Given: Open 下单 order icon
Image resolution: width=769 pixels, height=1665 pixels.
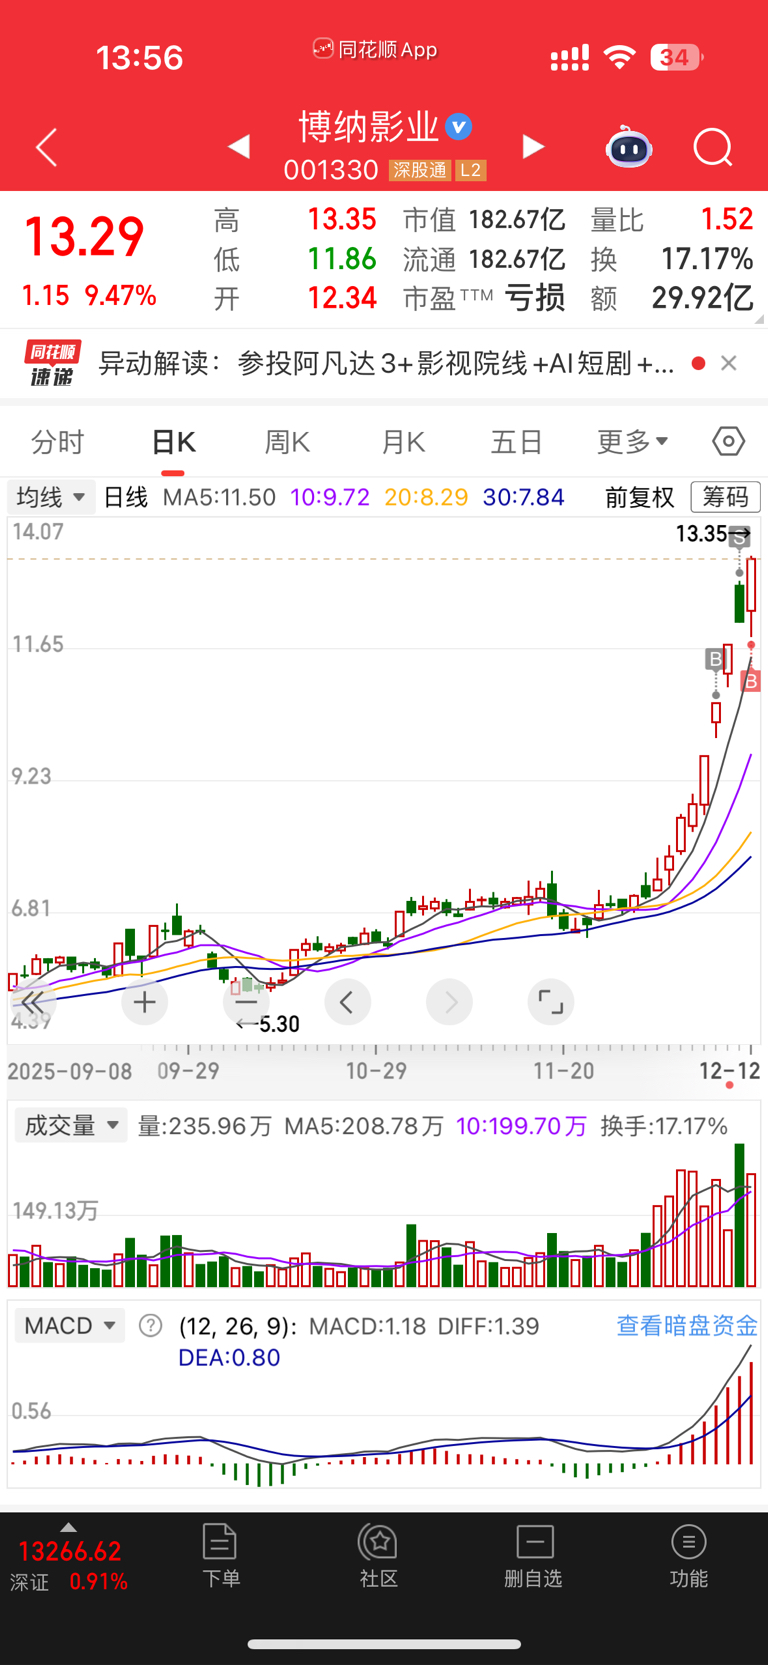Looking at the screenshot, I should click(219, 1542).
